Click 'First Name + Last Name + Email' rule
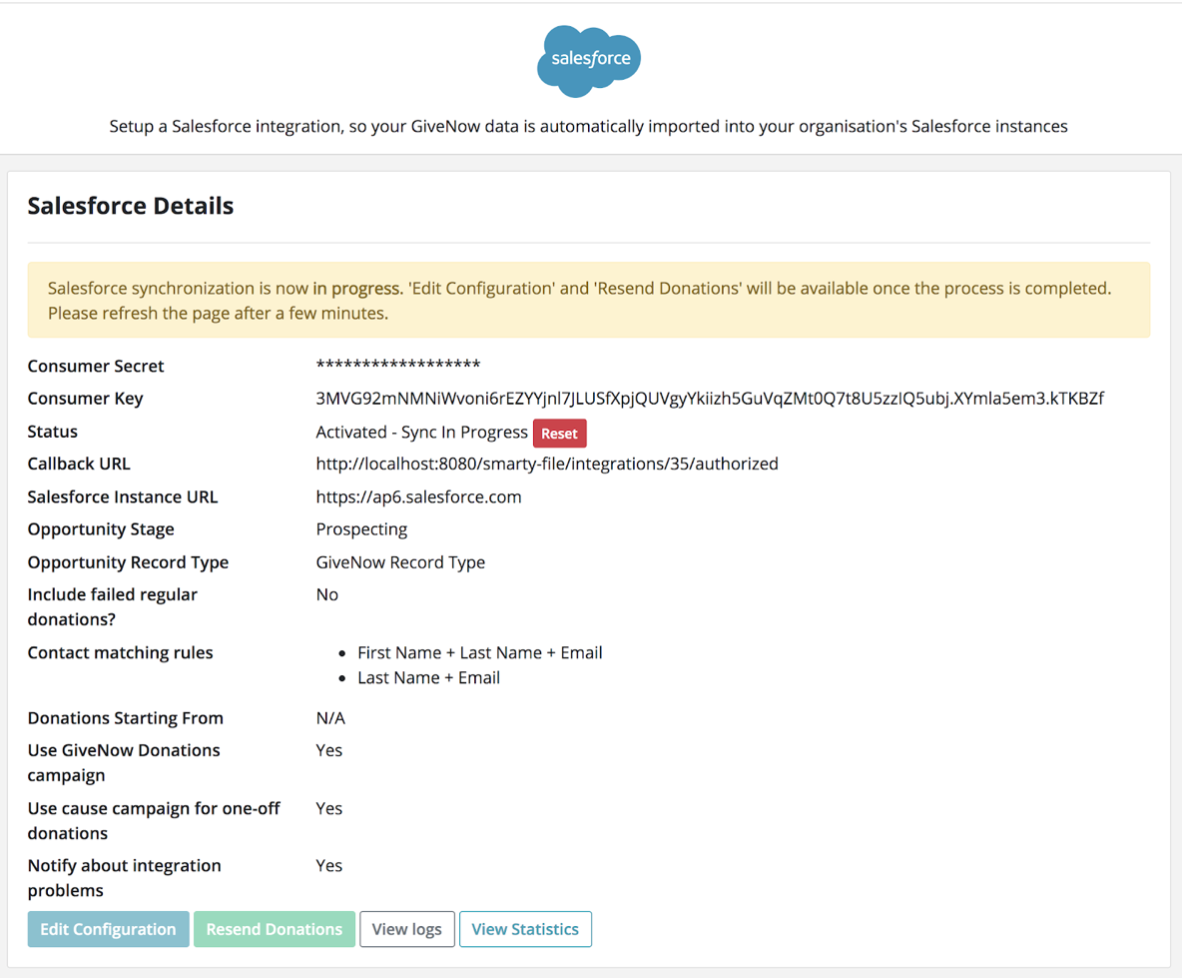This screenshot has width=1182, height=978. [x=480, y=653]
